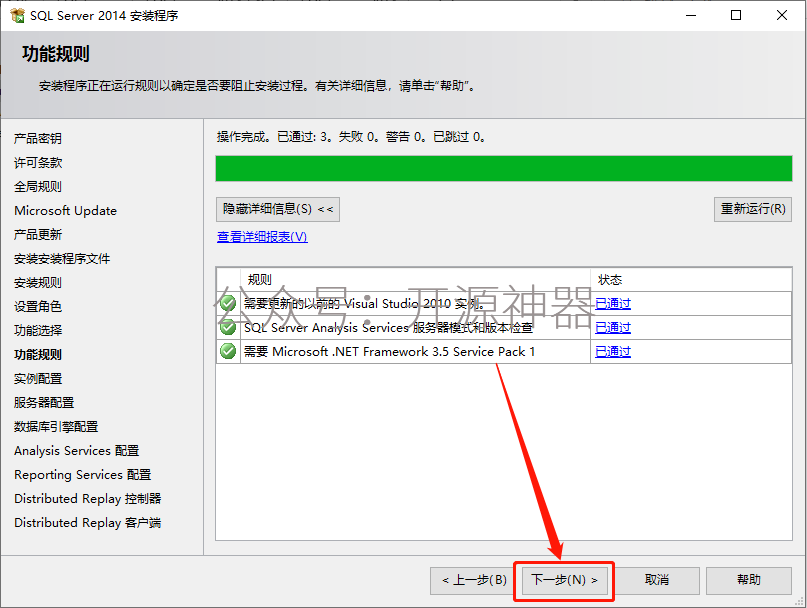Click green check icon for Analysis Services rule
807x608 pixels.
[x=228, y=327]
